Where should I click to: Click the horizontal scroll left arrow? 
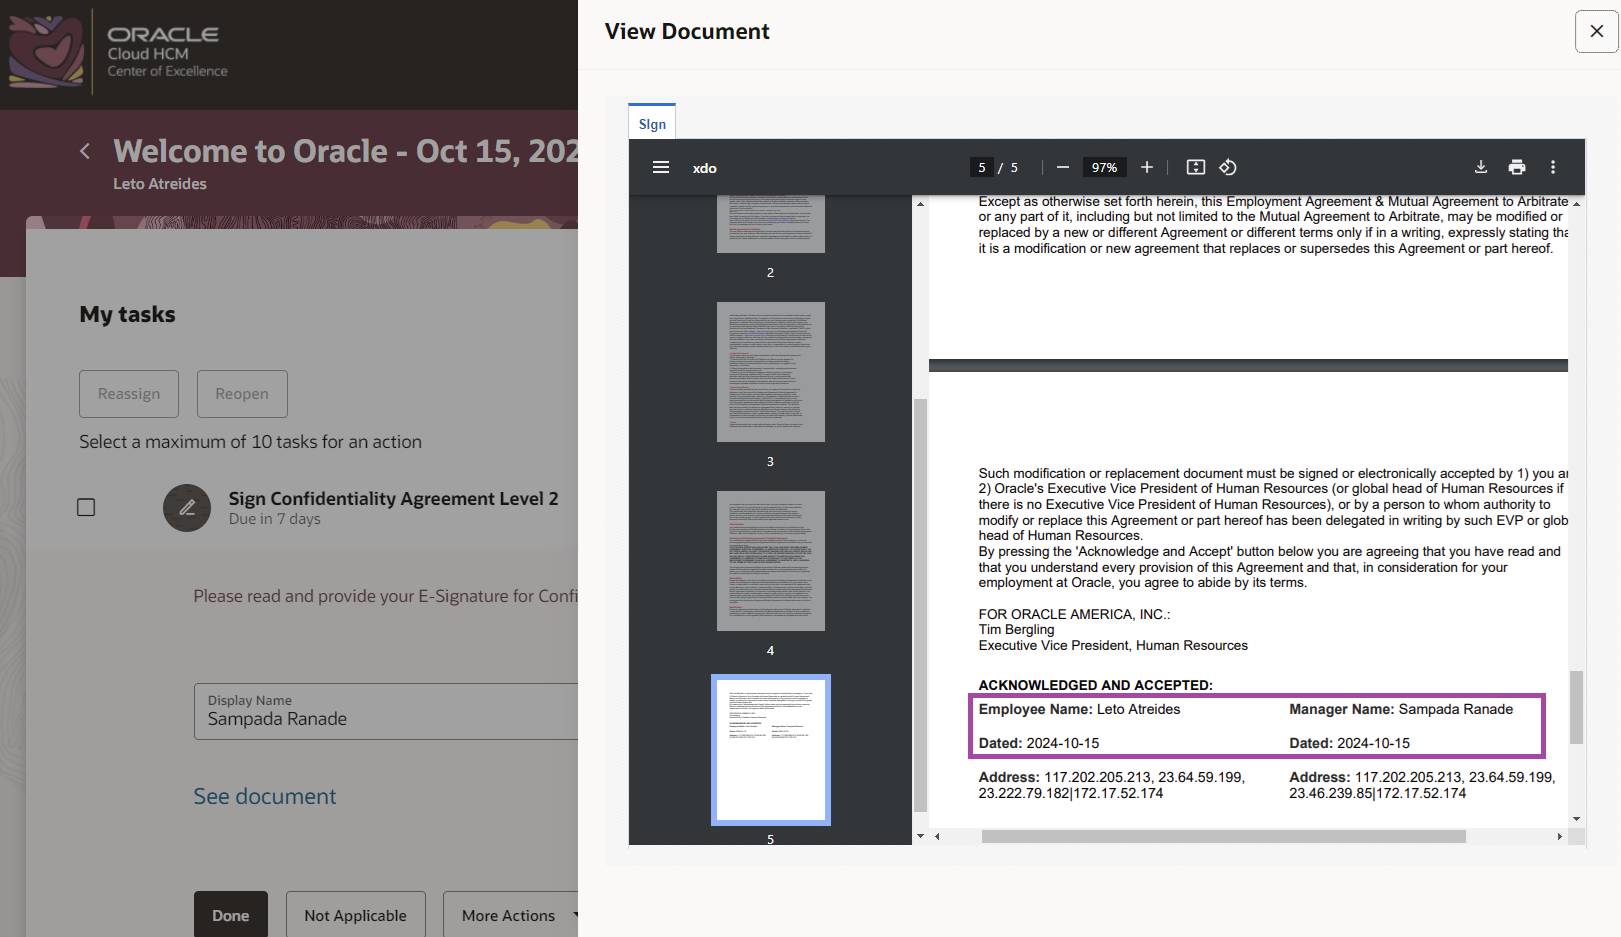coord(937,836)
